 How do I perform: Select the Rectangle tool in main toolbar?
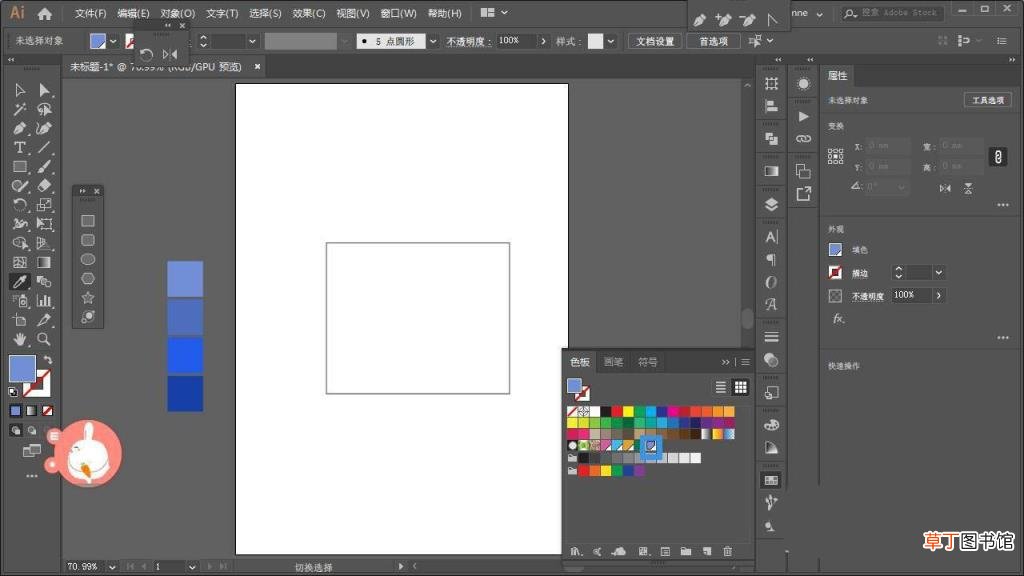[20, 167]
